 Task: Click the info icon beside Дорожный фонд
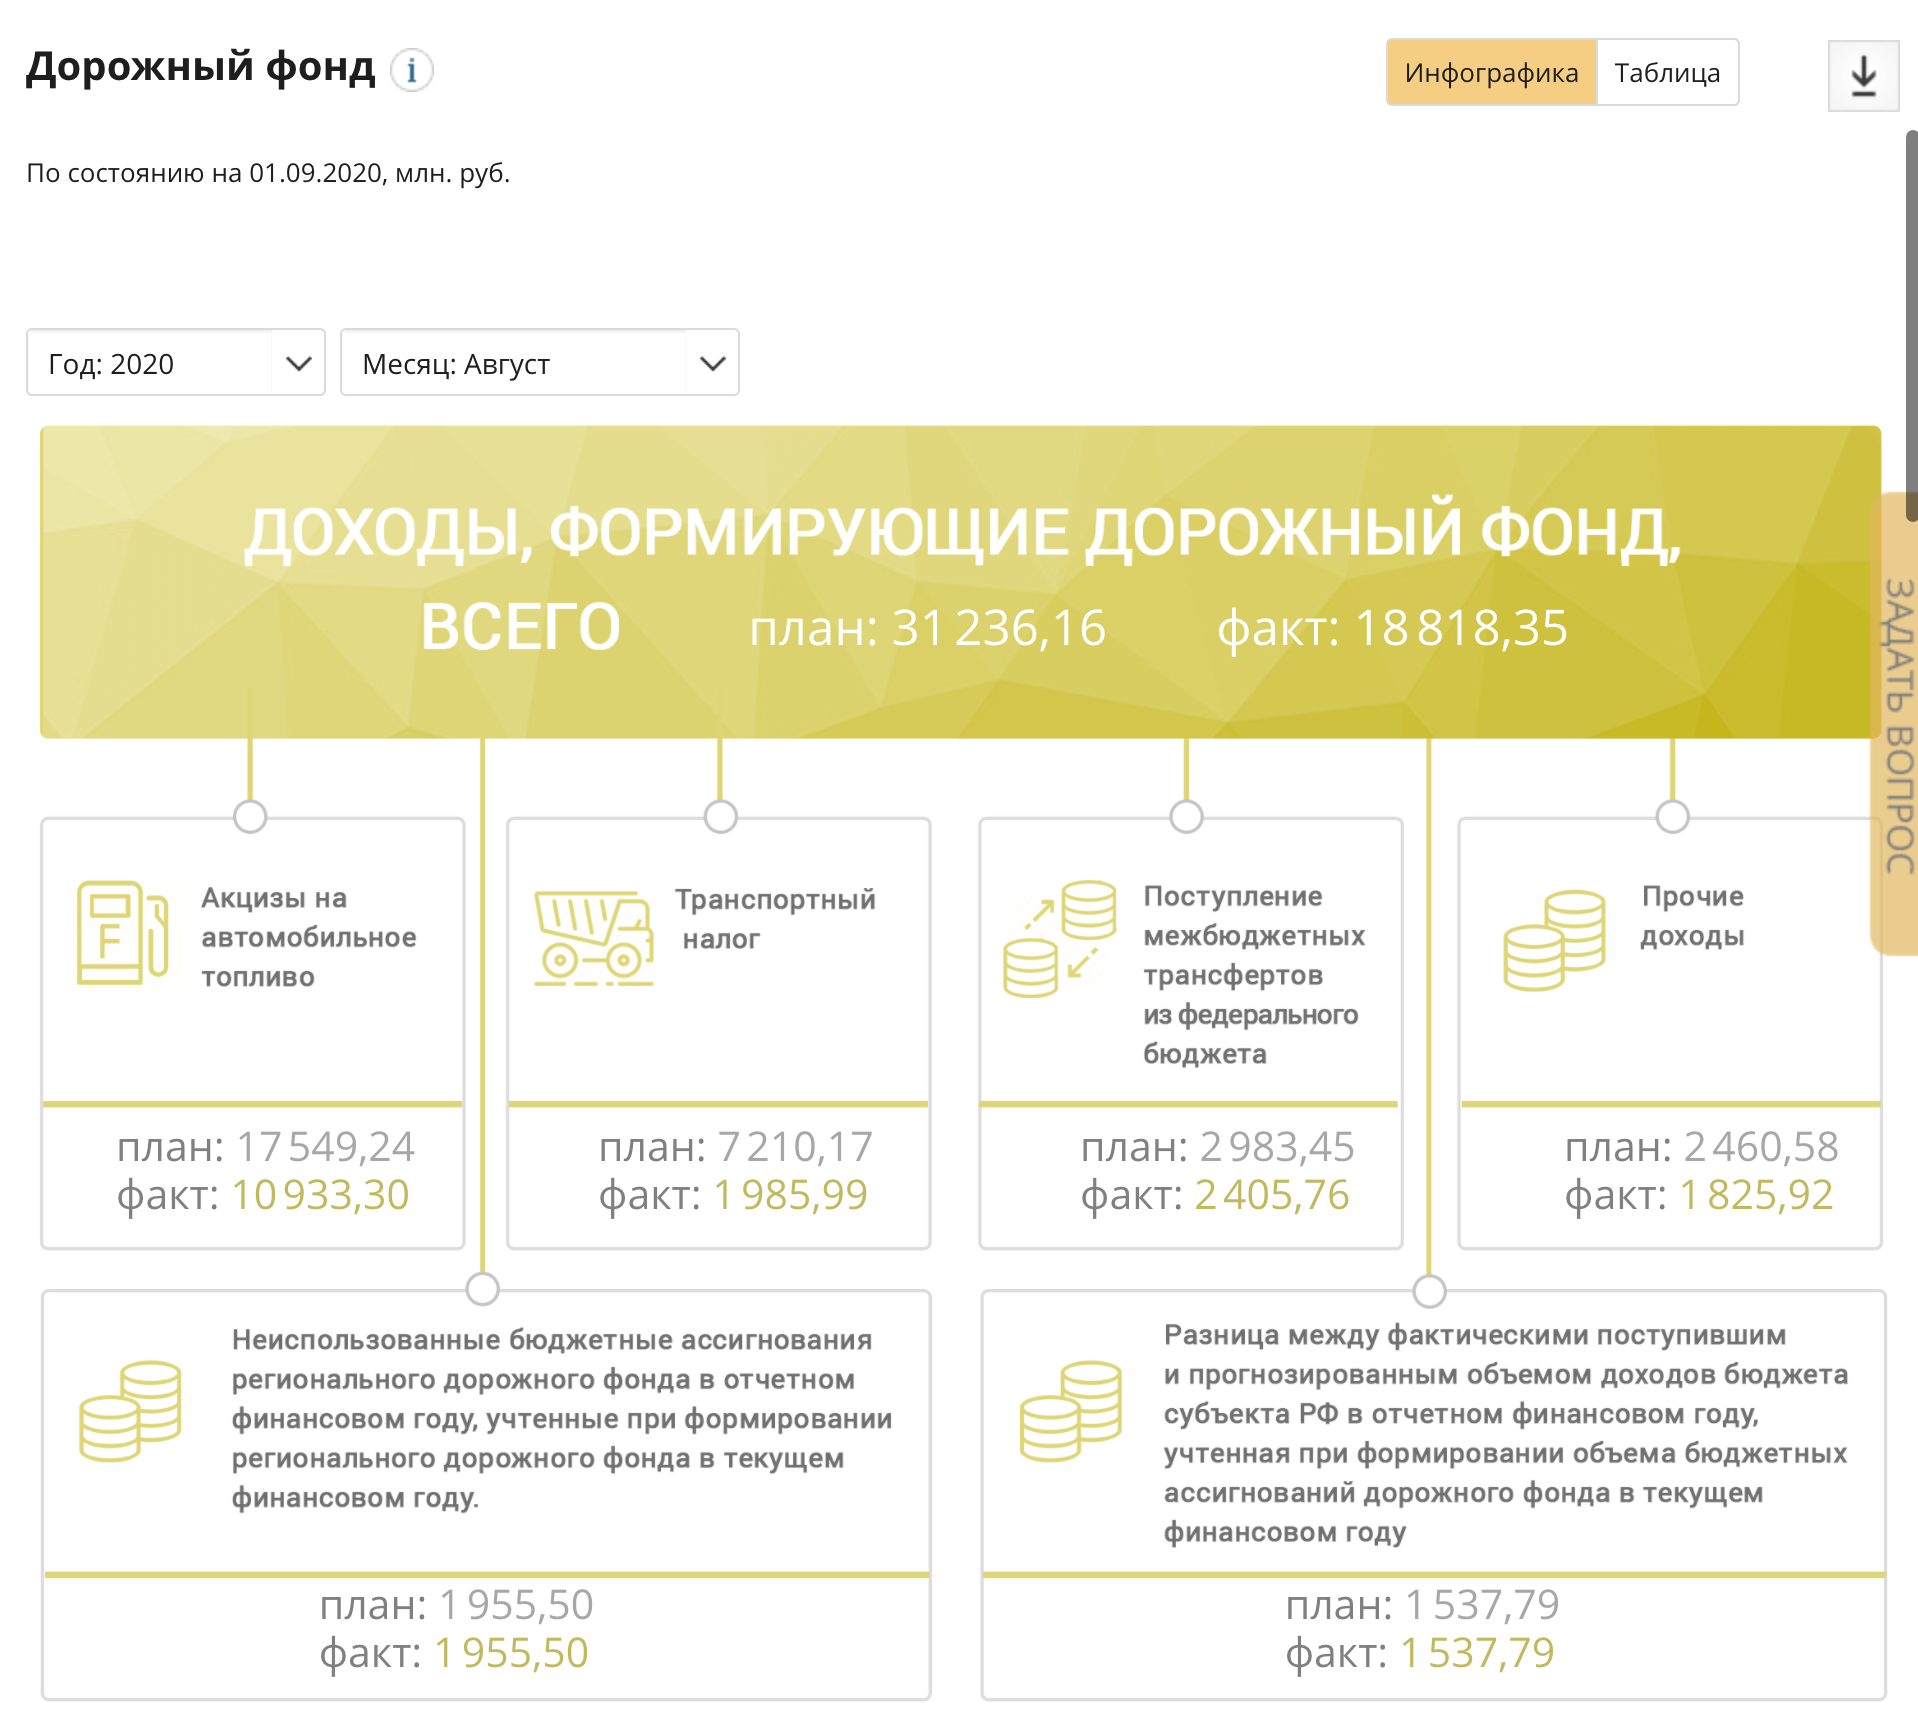[x=411, y=71]
